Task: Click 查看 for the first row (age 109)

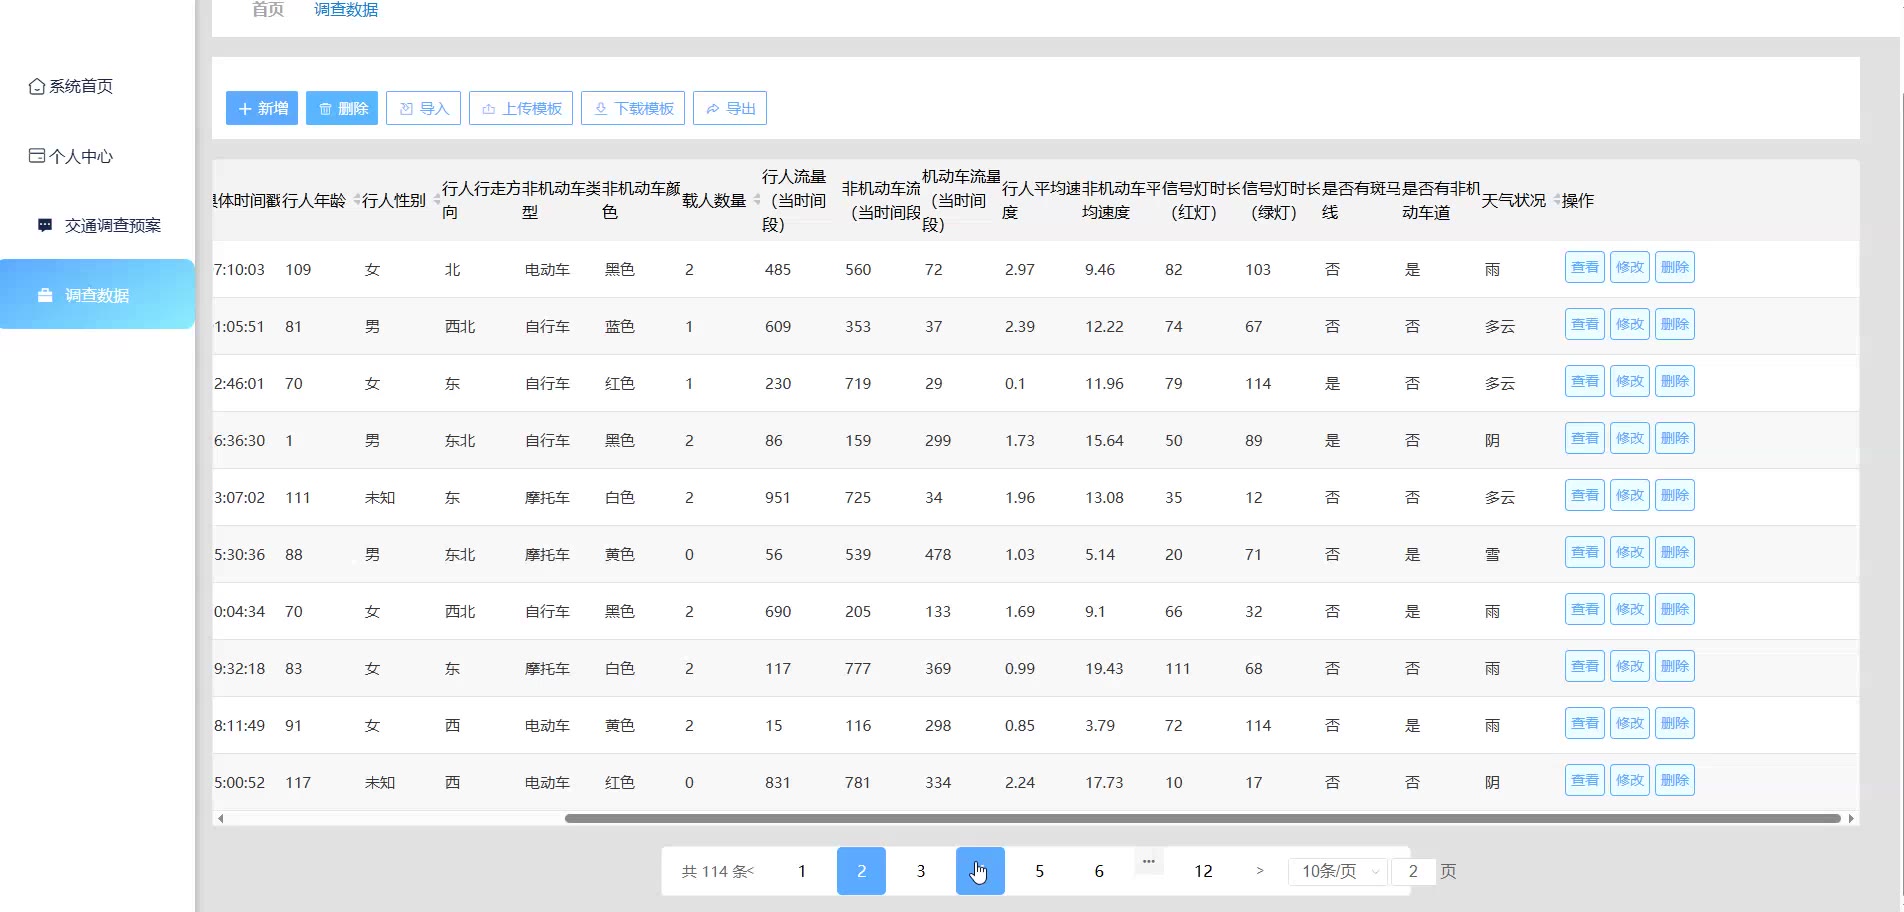Action: tap(1584, 267)
